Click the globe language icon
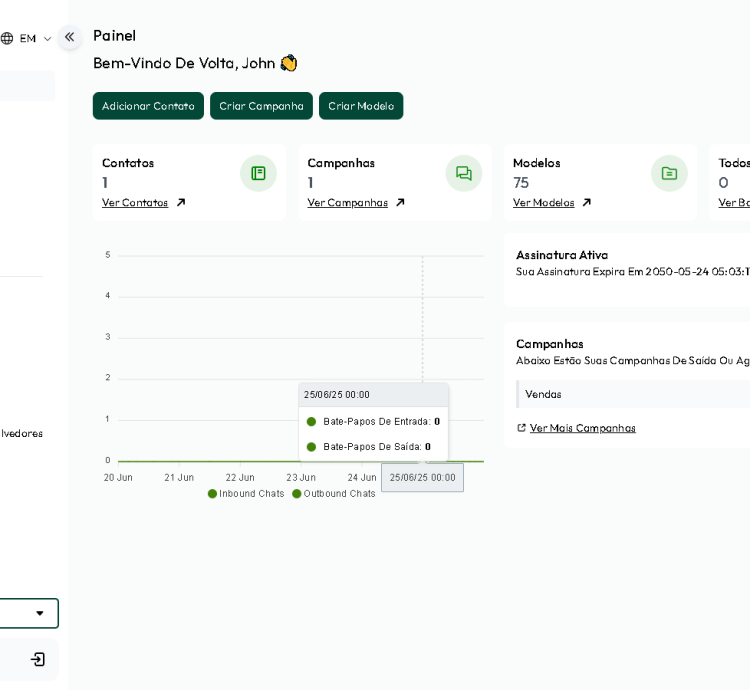Image resolution: width=750 pixels, height=690 pixels. (7, 38)
